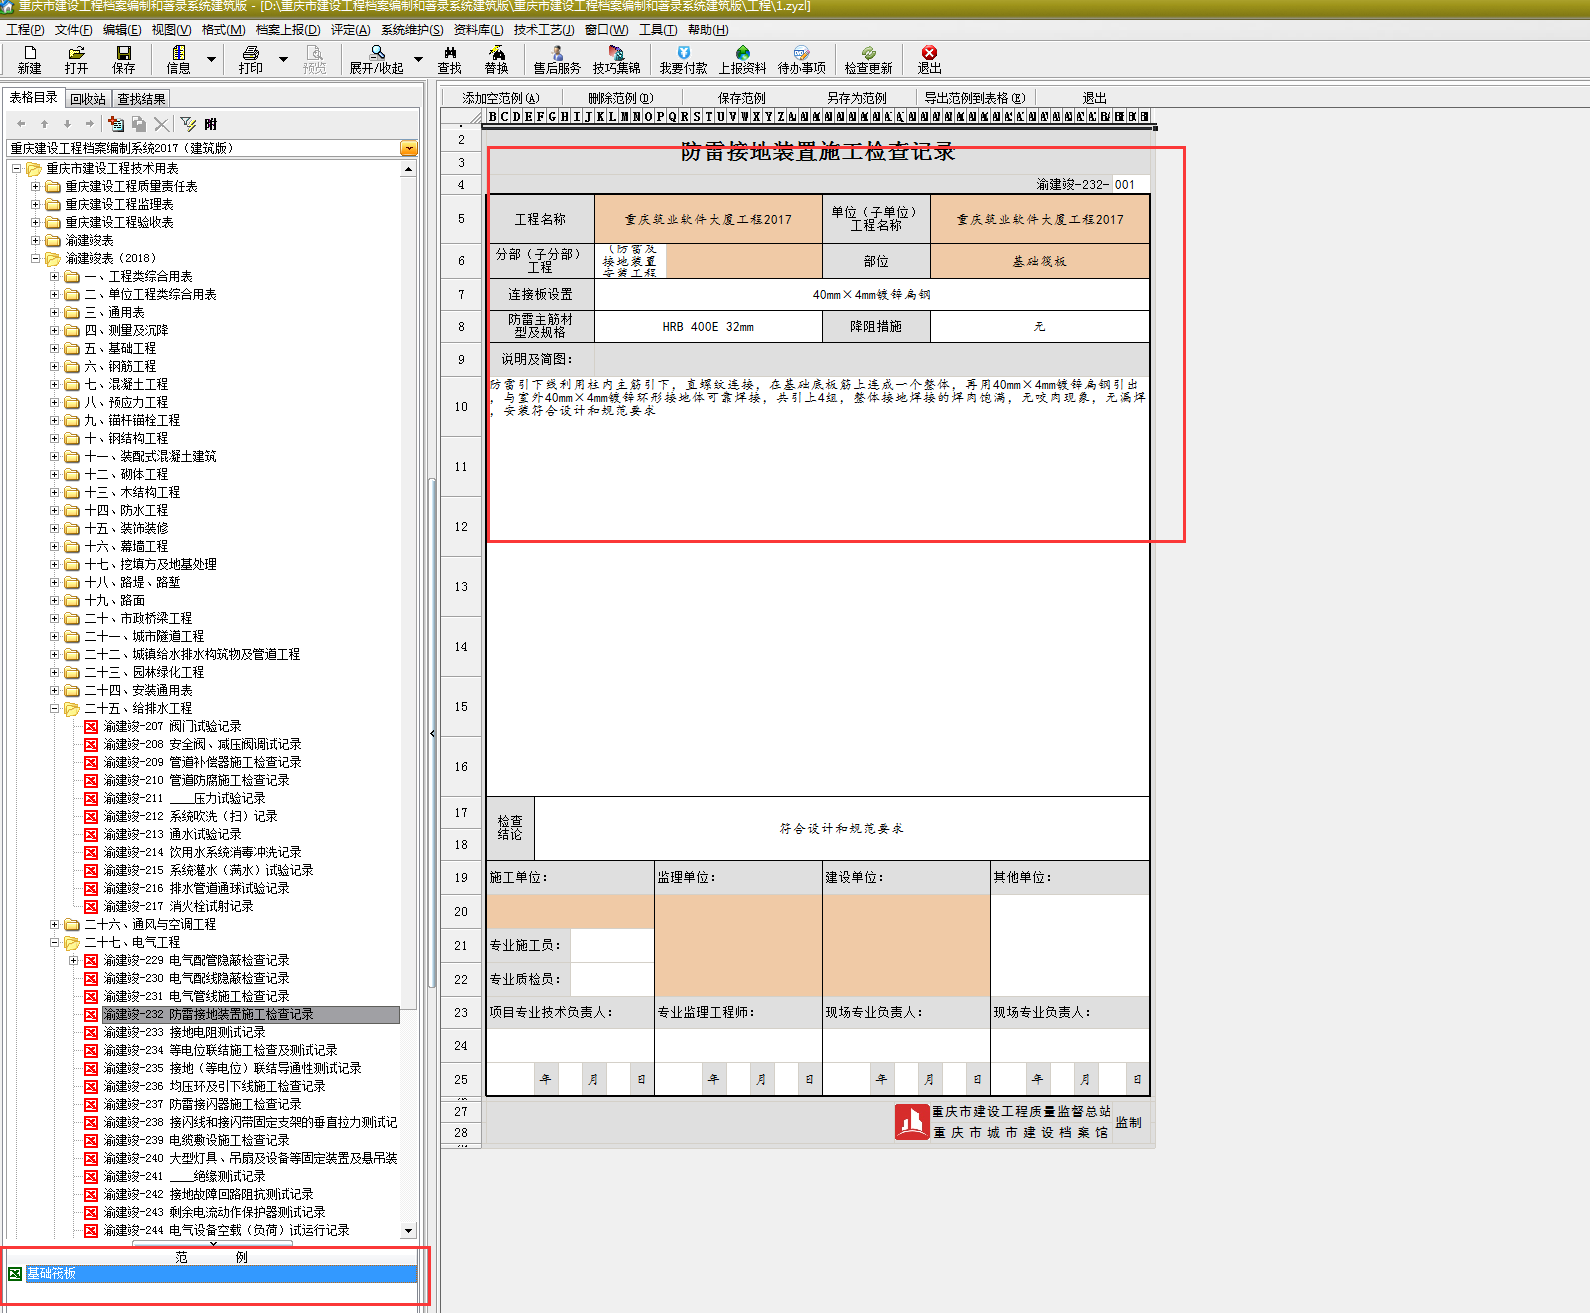The image size is (1590, 1313).
Task: Collapse 二十七、电气工程 folder
Action: tap(55, 942)
